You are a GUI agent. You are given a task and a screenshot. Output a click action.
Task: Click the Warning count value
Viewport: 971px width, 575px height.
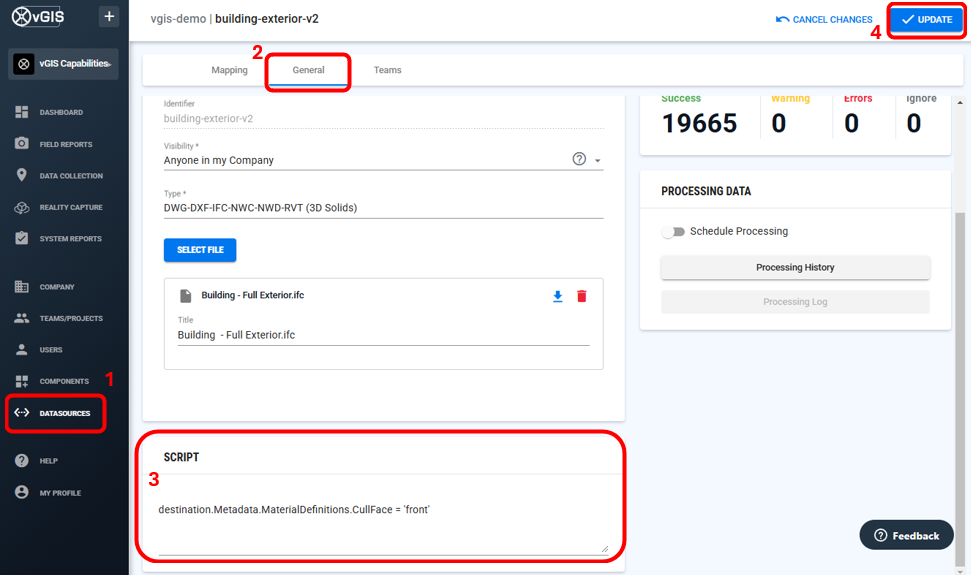click(778, 123)
